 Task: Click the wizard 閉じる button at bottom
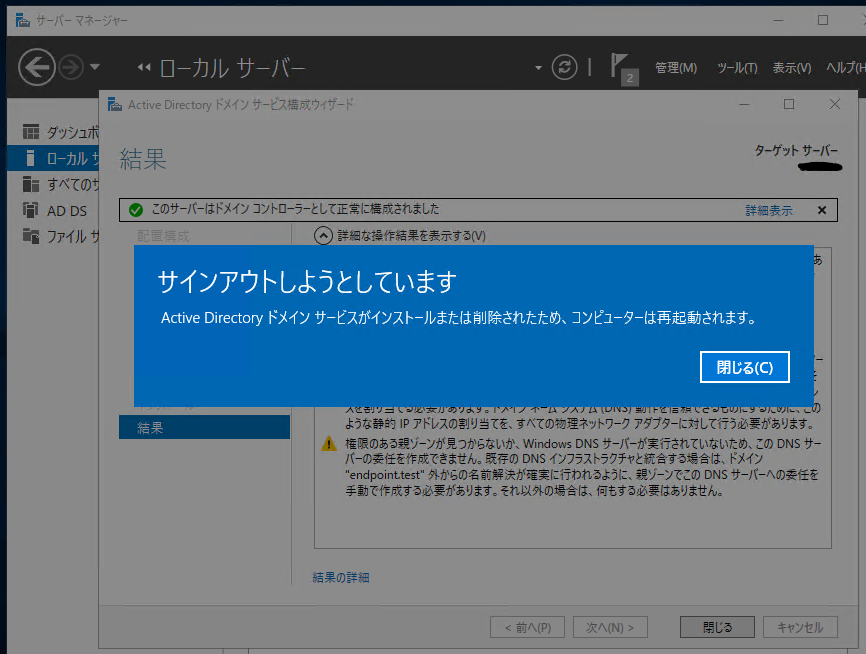click(x=717, y=627)
